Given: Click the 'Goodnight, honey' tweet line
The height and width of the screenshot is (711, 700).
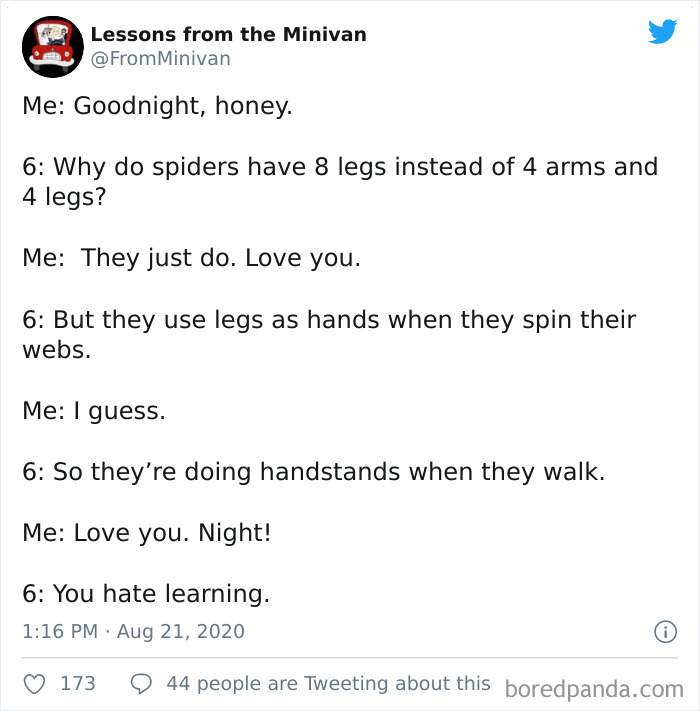Looking at the screenshot, I should point(157,106).
